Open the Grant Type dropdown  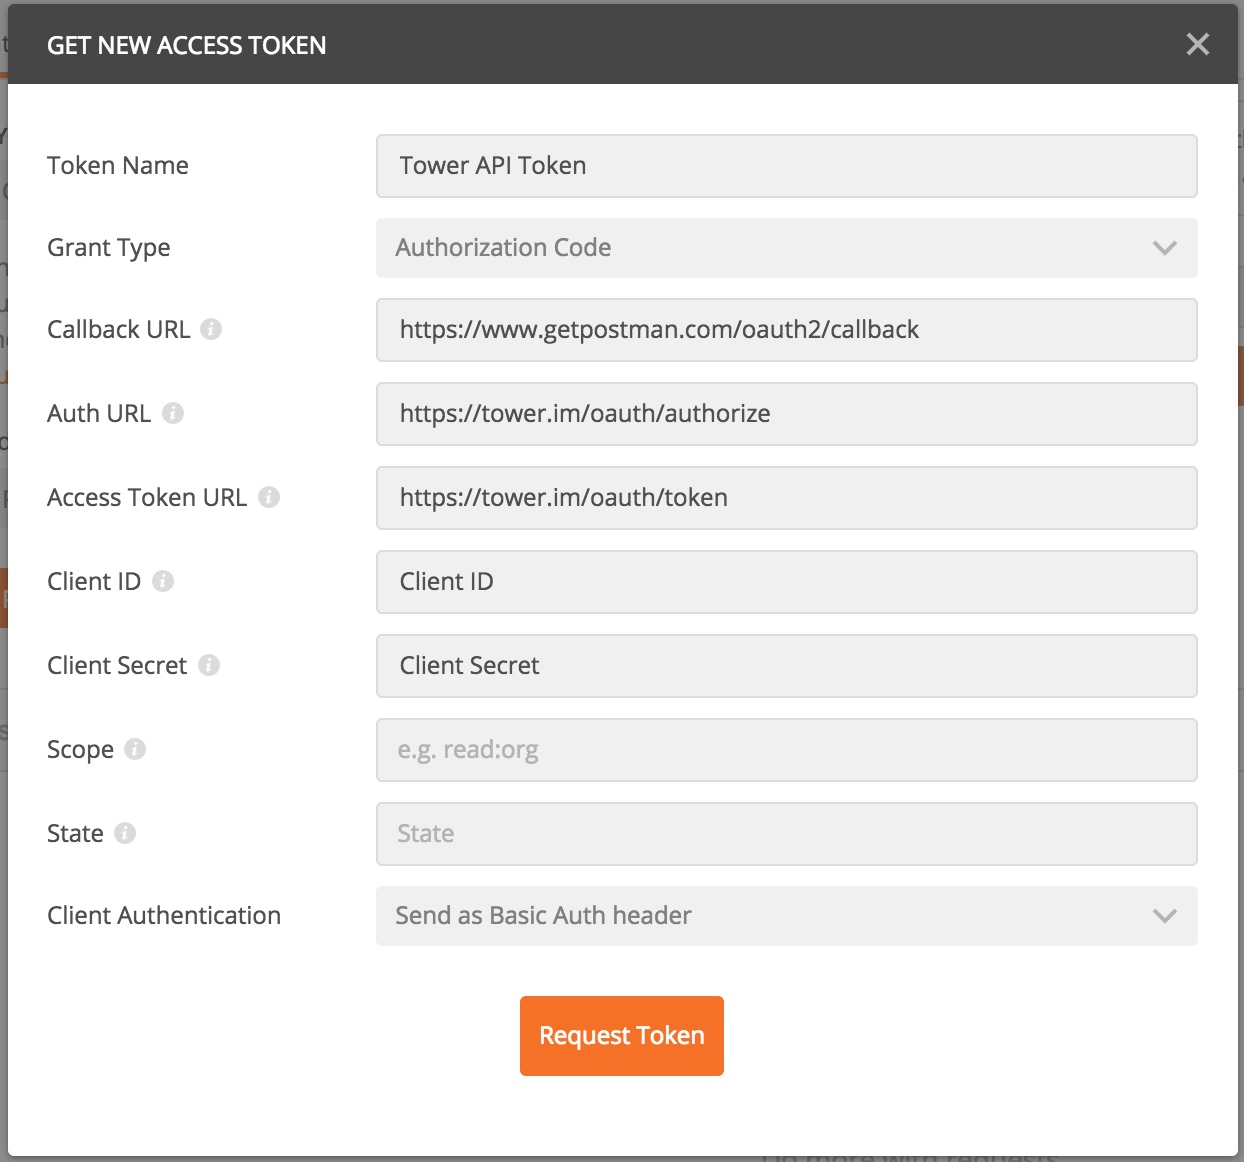click(x=786, y=248)
